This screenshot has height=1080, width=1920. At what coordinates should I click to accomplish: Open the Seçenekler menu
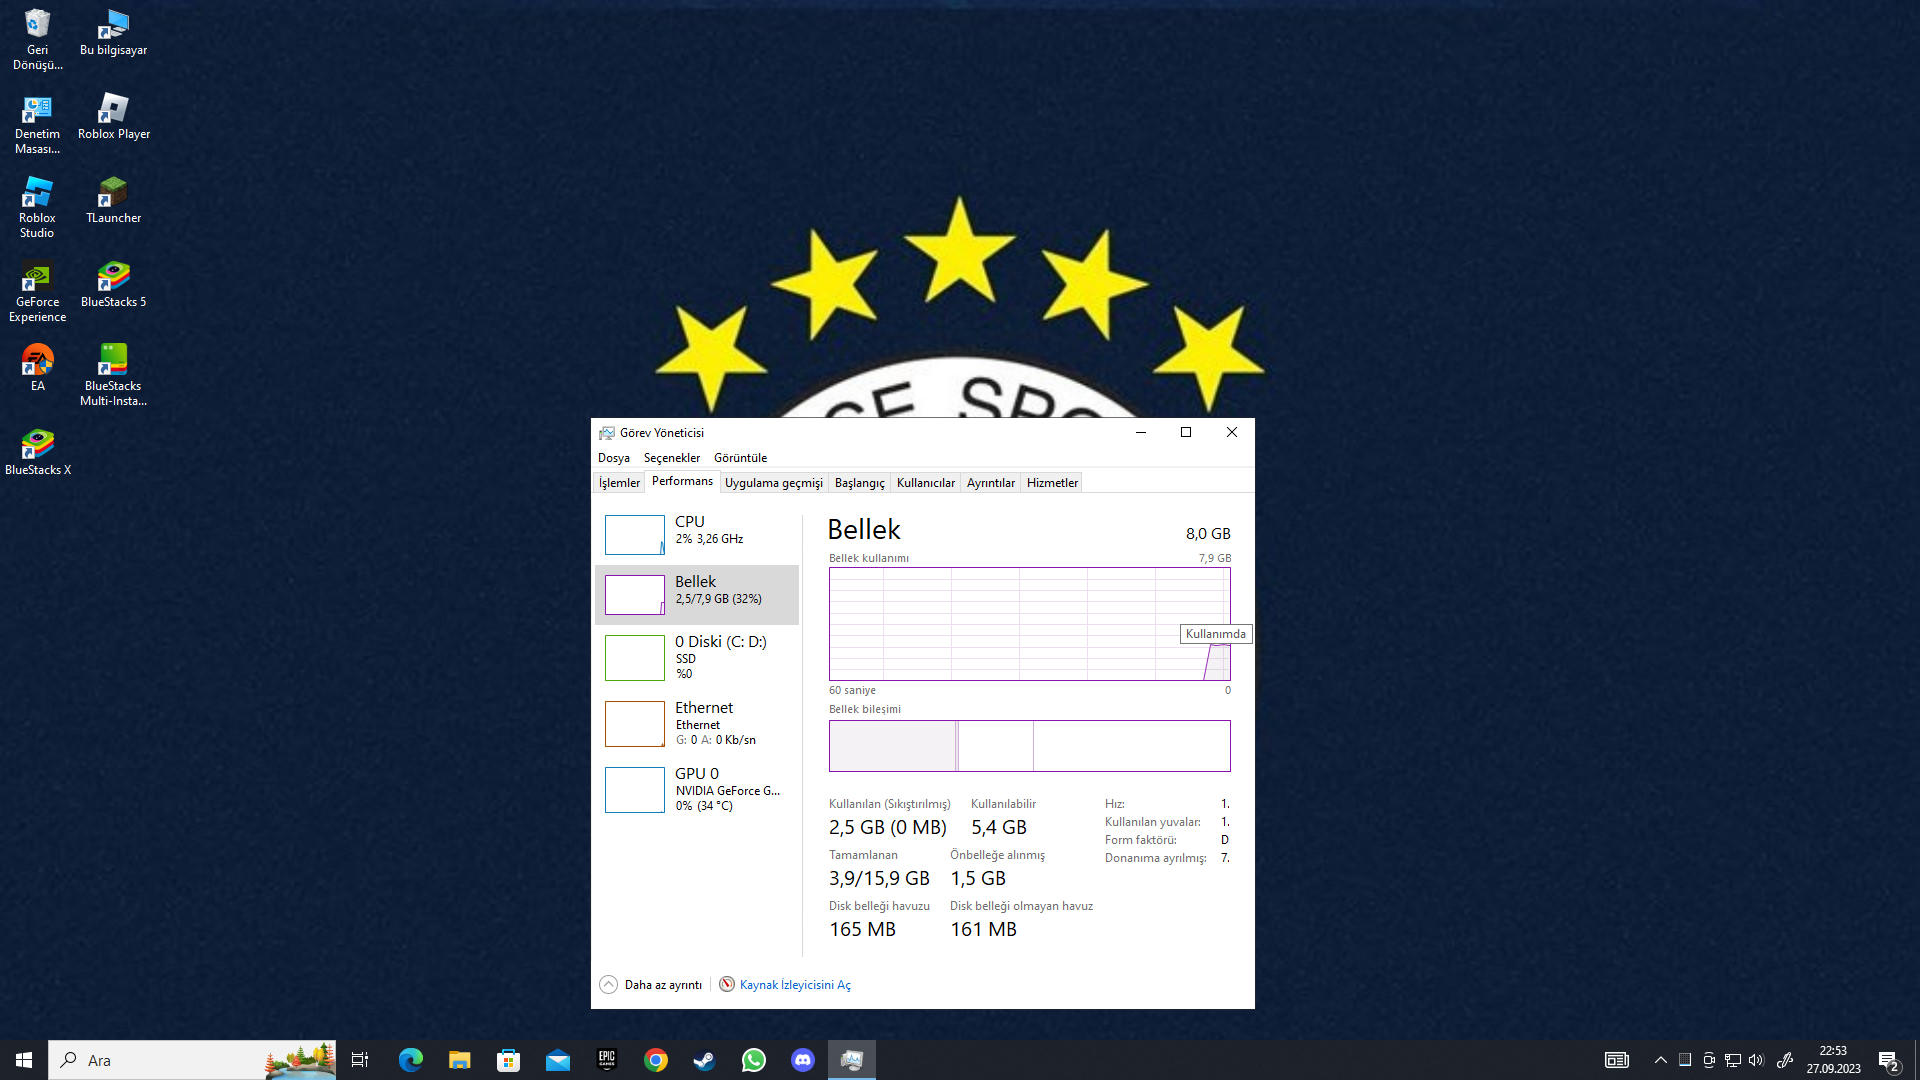pyautogui.click(x=671, y=458)
